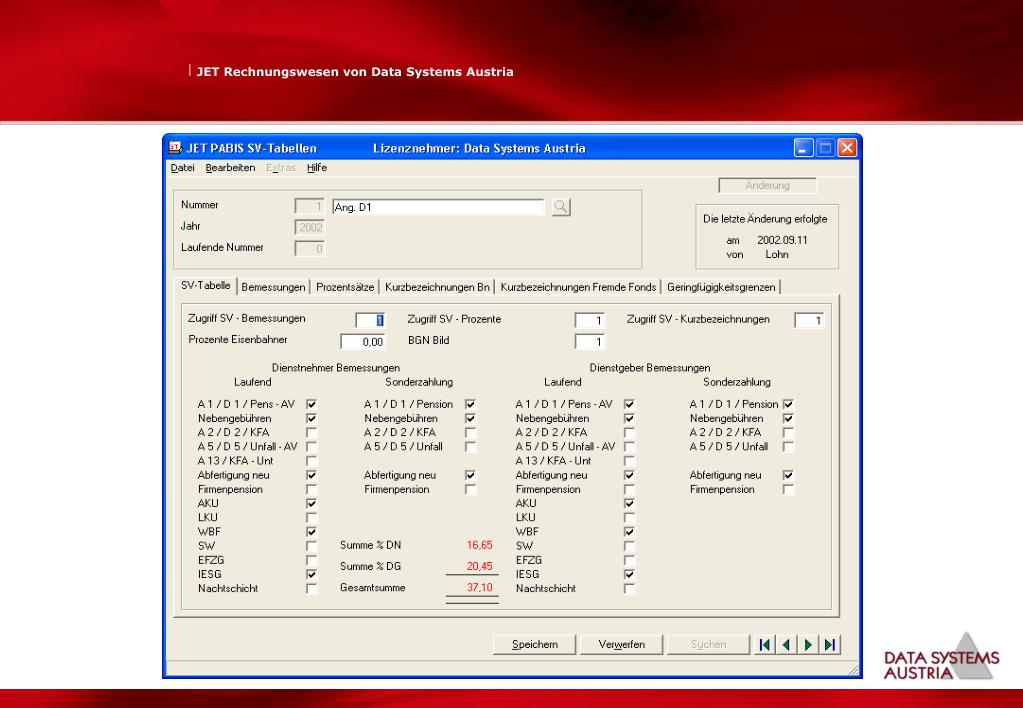This screenshot has height=708, width=1023.
Task: Check Dienstnehmer Sonderzahlung A 5 / D 5 / Unfall
Action: 470,447
